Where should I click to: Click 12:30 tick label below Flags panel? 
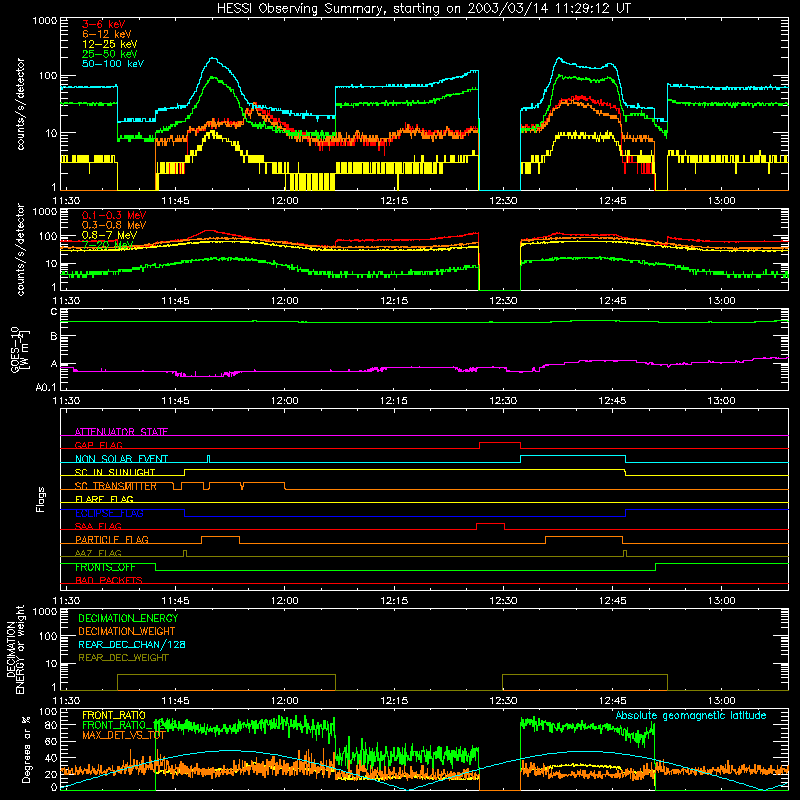tap(503, 601)
